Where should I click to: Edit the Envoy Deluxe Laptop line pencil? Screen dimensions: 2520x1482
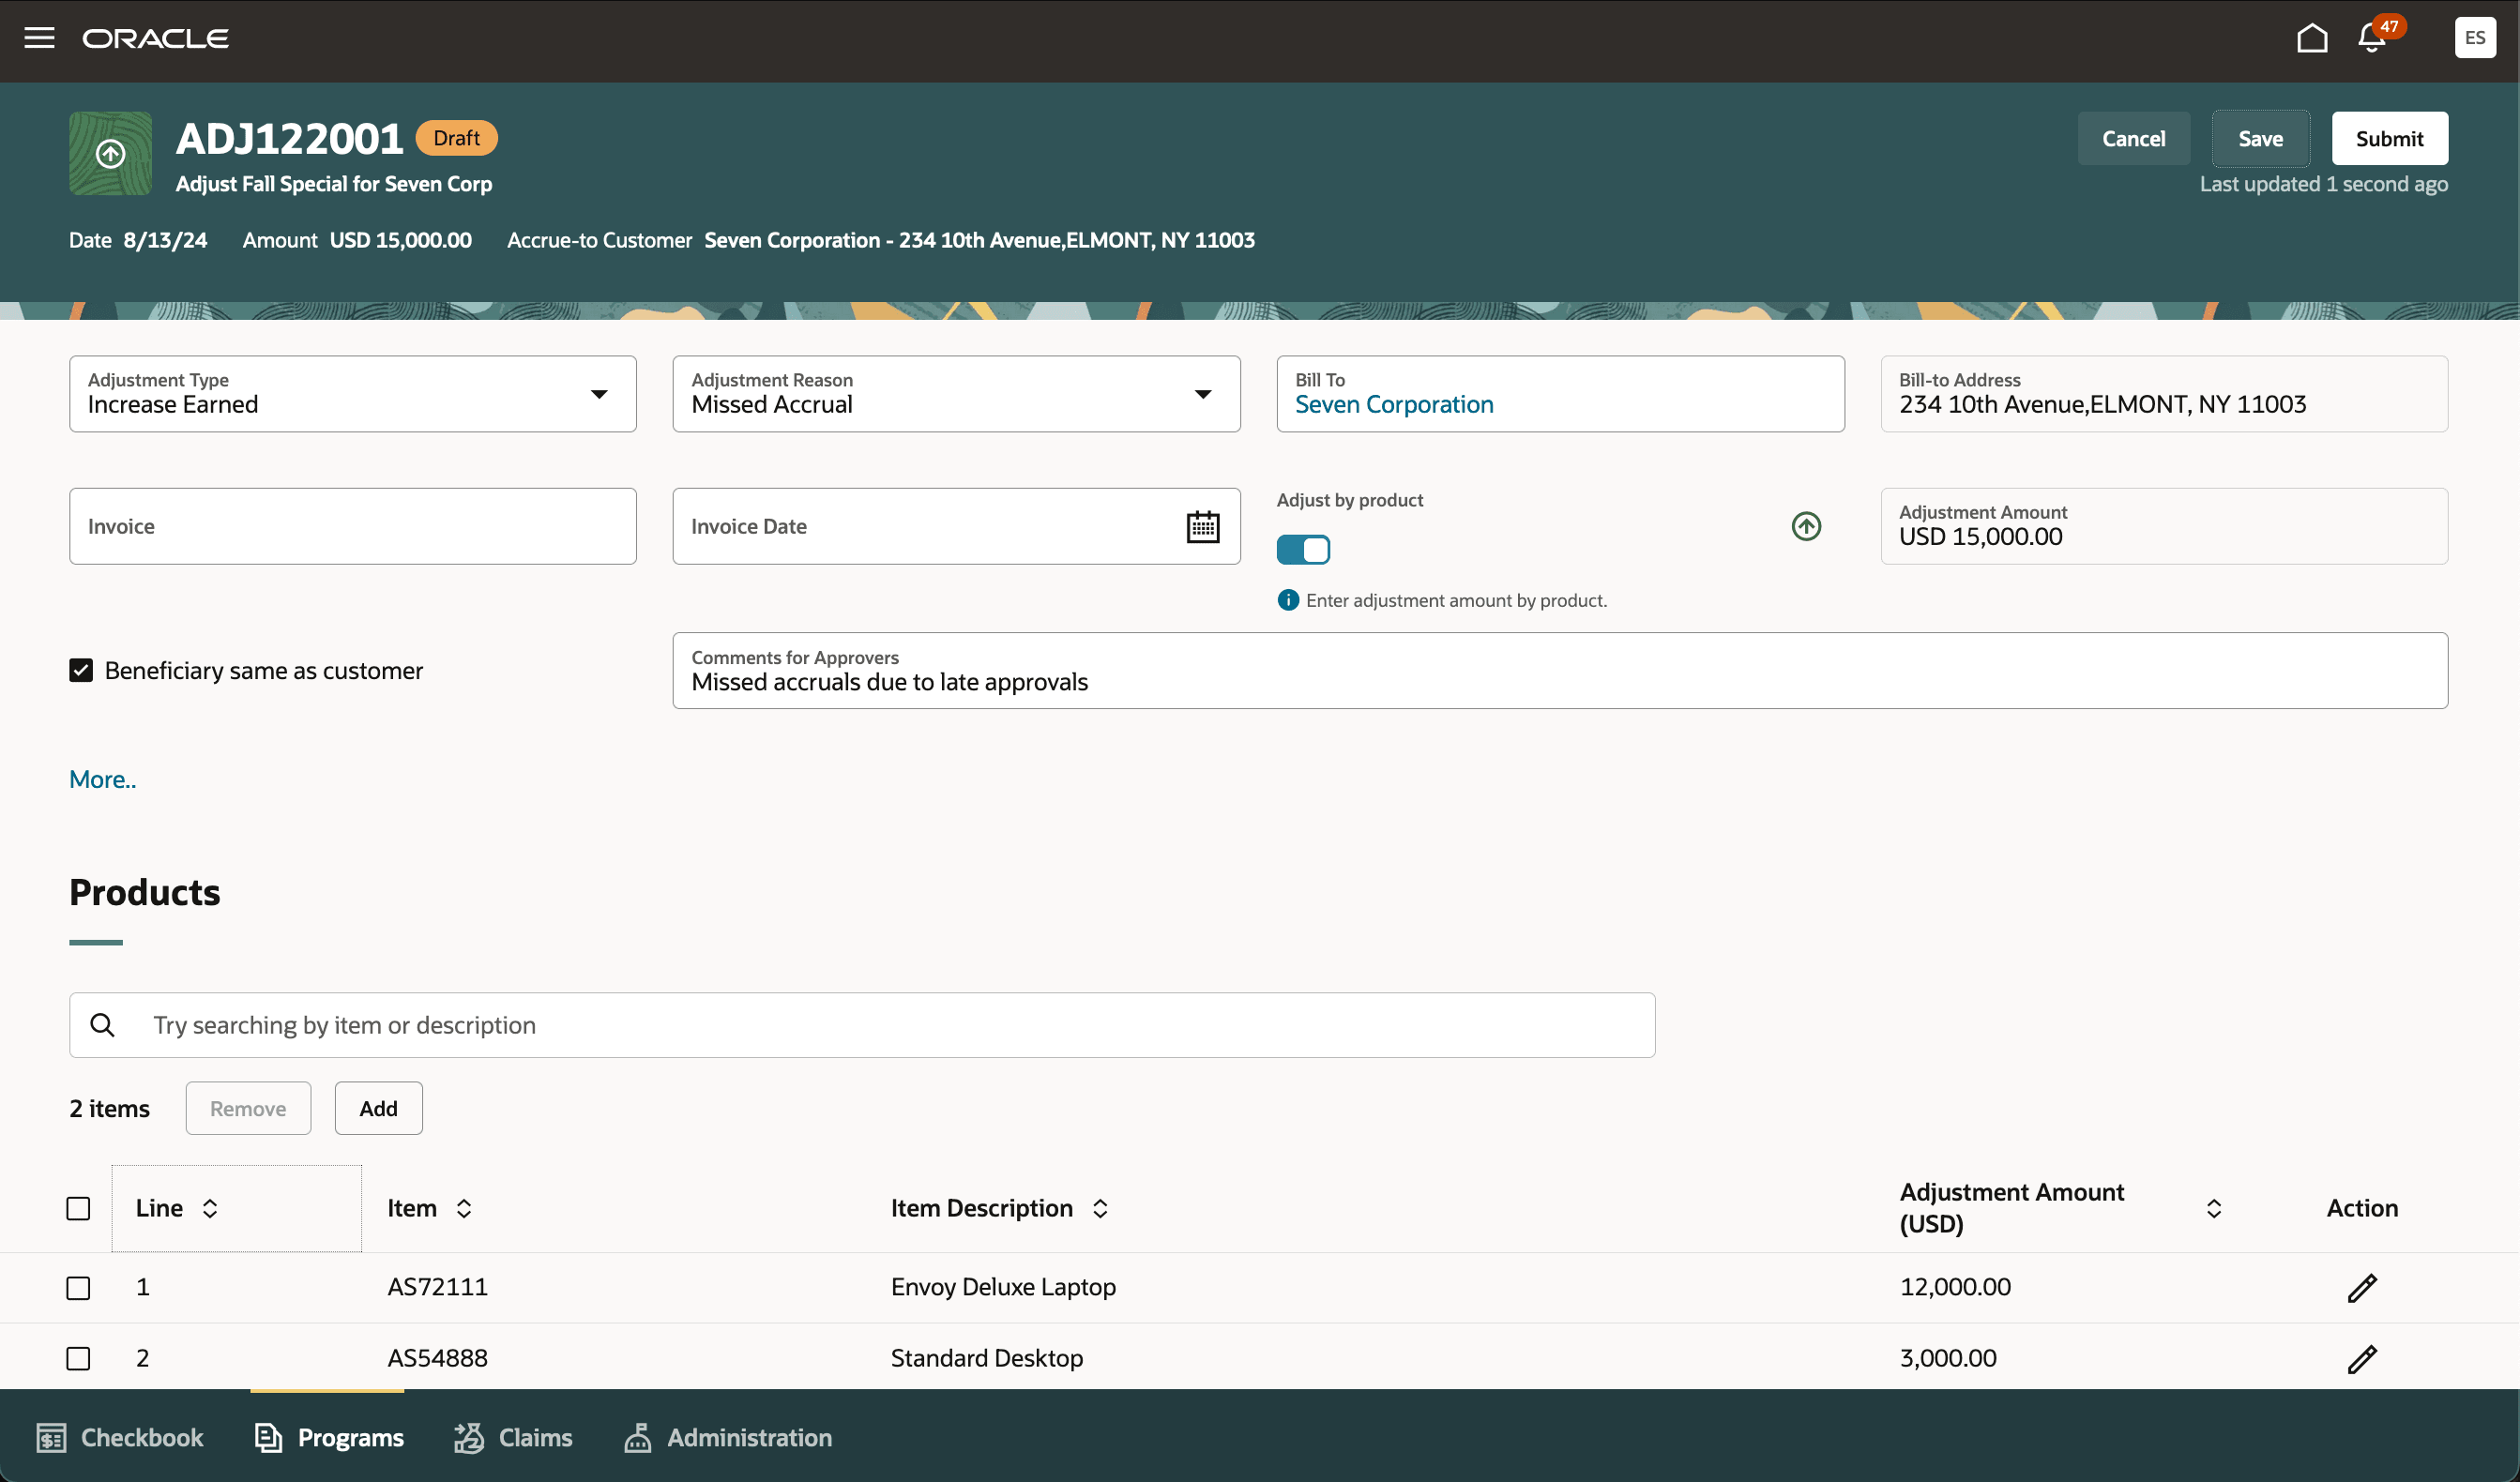[x=2361, y=1288]
